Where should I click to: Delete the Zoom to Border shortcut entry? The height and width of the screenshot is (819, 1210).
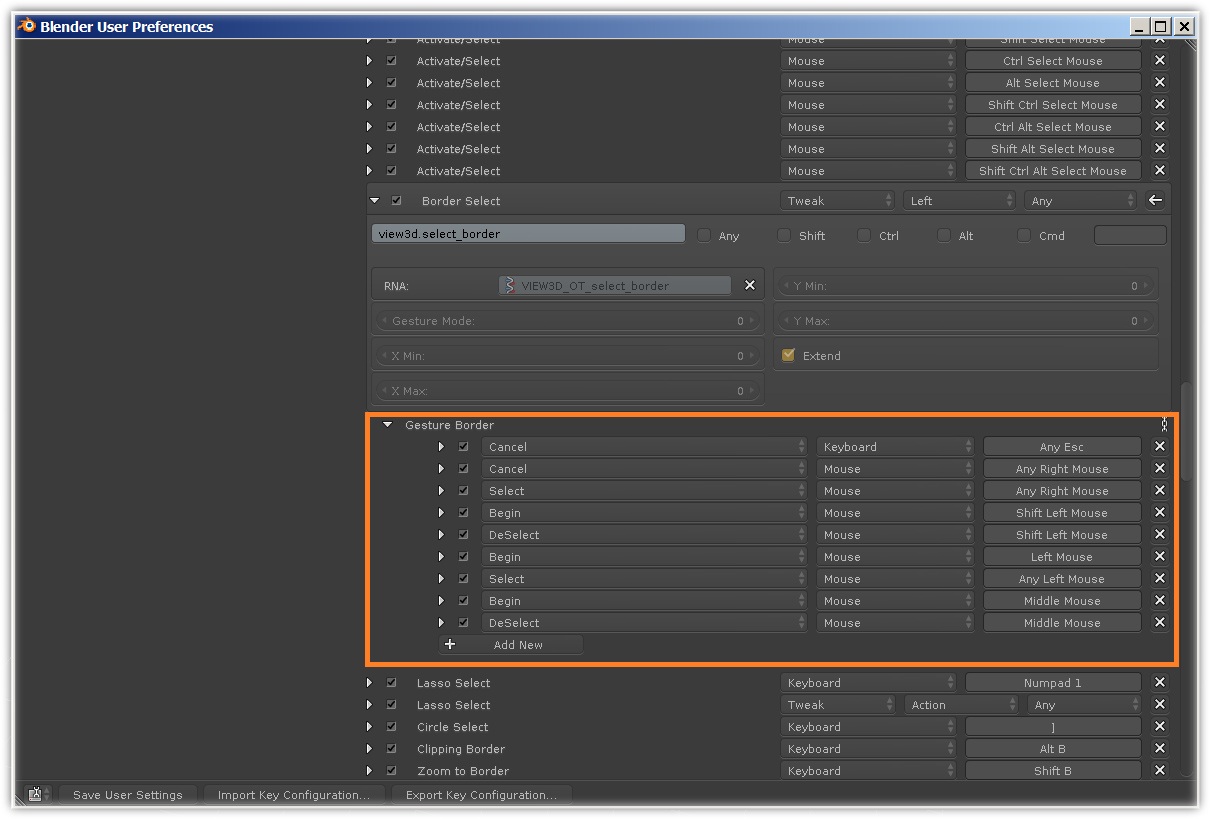point(1159,770)
